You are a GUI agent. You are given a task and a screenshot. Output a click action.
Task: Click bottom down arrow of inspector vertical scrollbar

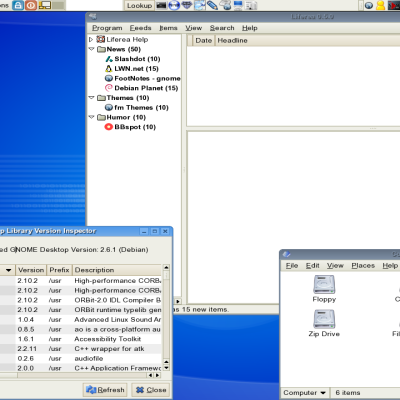tap(166, 368)
